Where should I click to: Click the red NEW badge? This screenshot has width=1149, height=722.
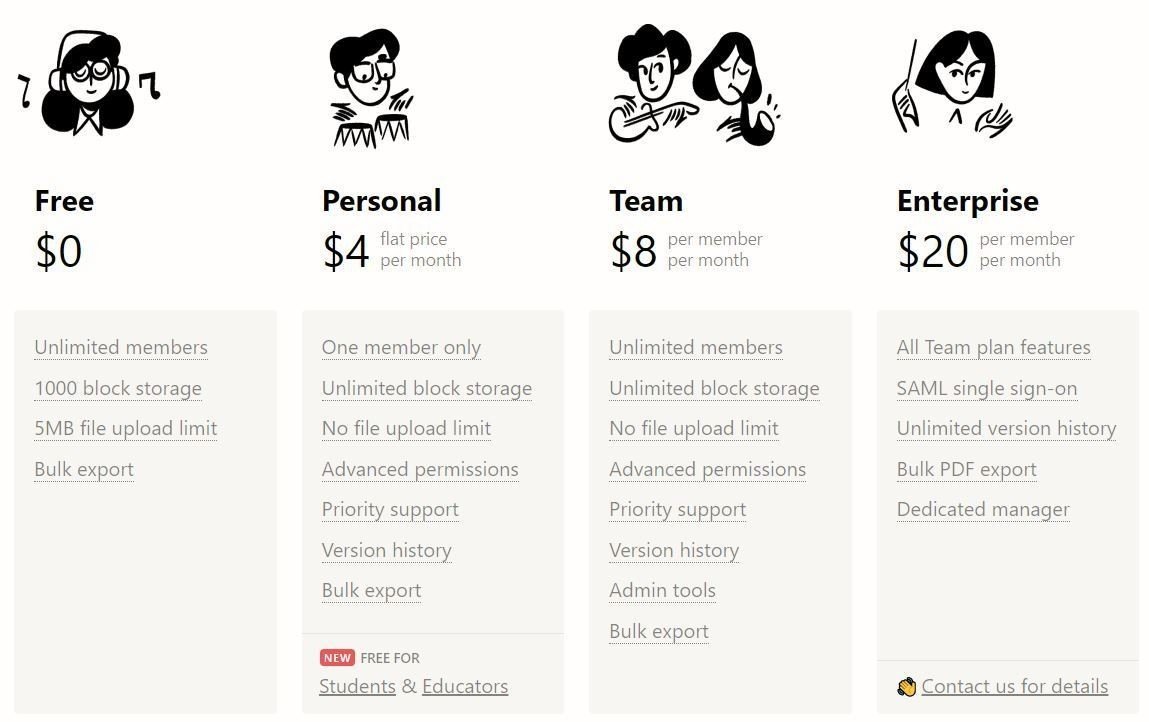coord(337,658)
